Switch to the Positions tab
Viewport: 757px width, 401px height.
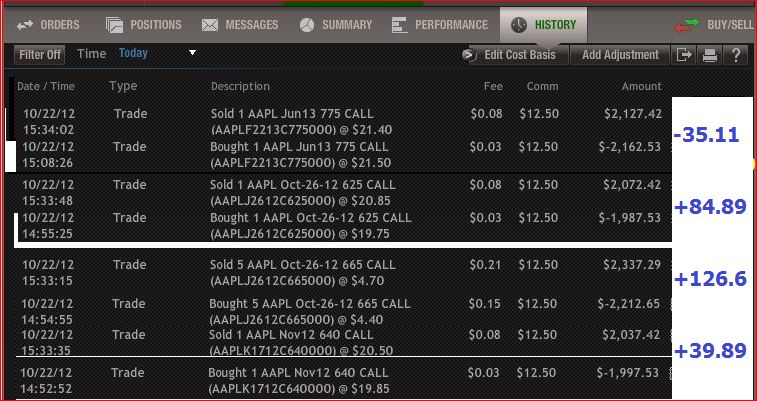coord(143,25)
